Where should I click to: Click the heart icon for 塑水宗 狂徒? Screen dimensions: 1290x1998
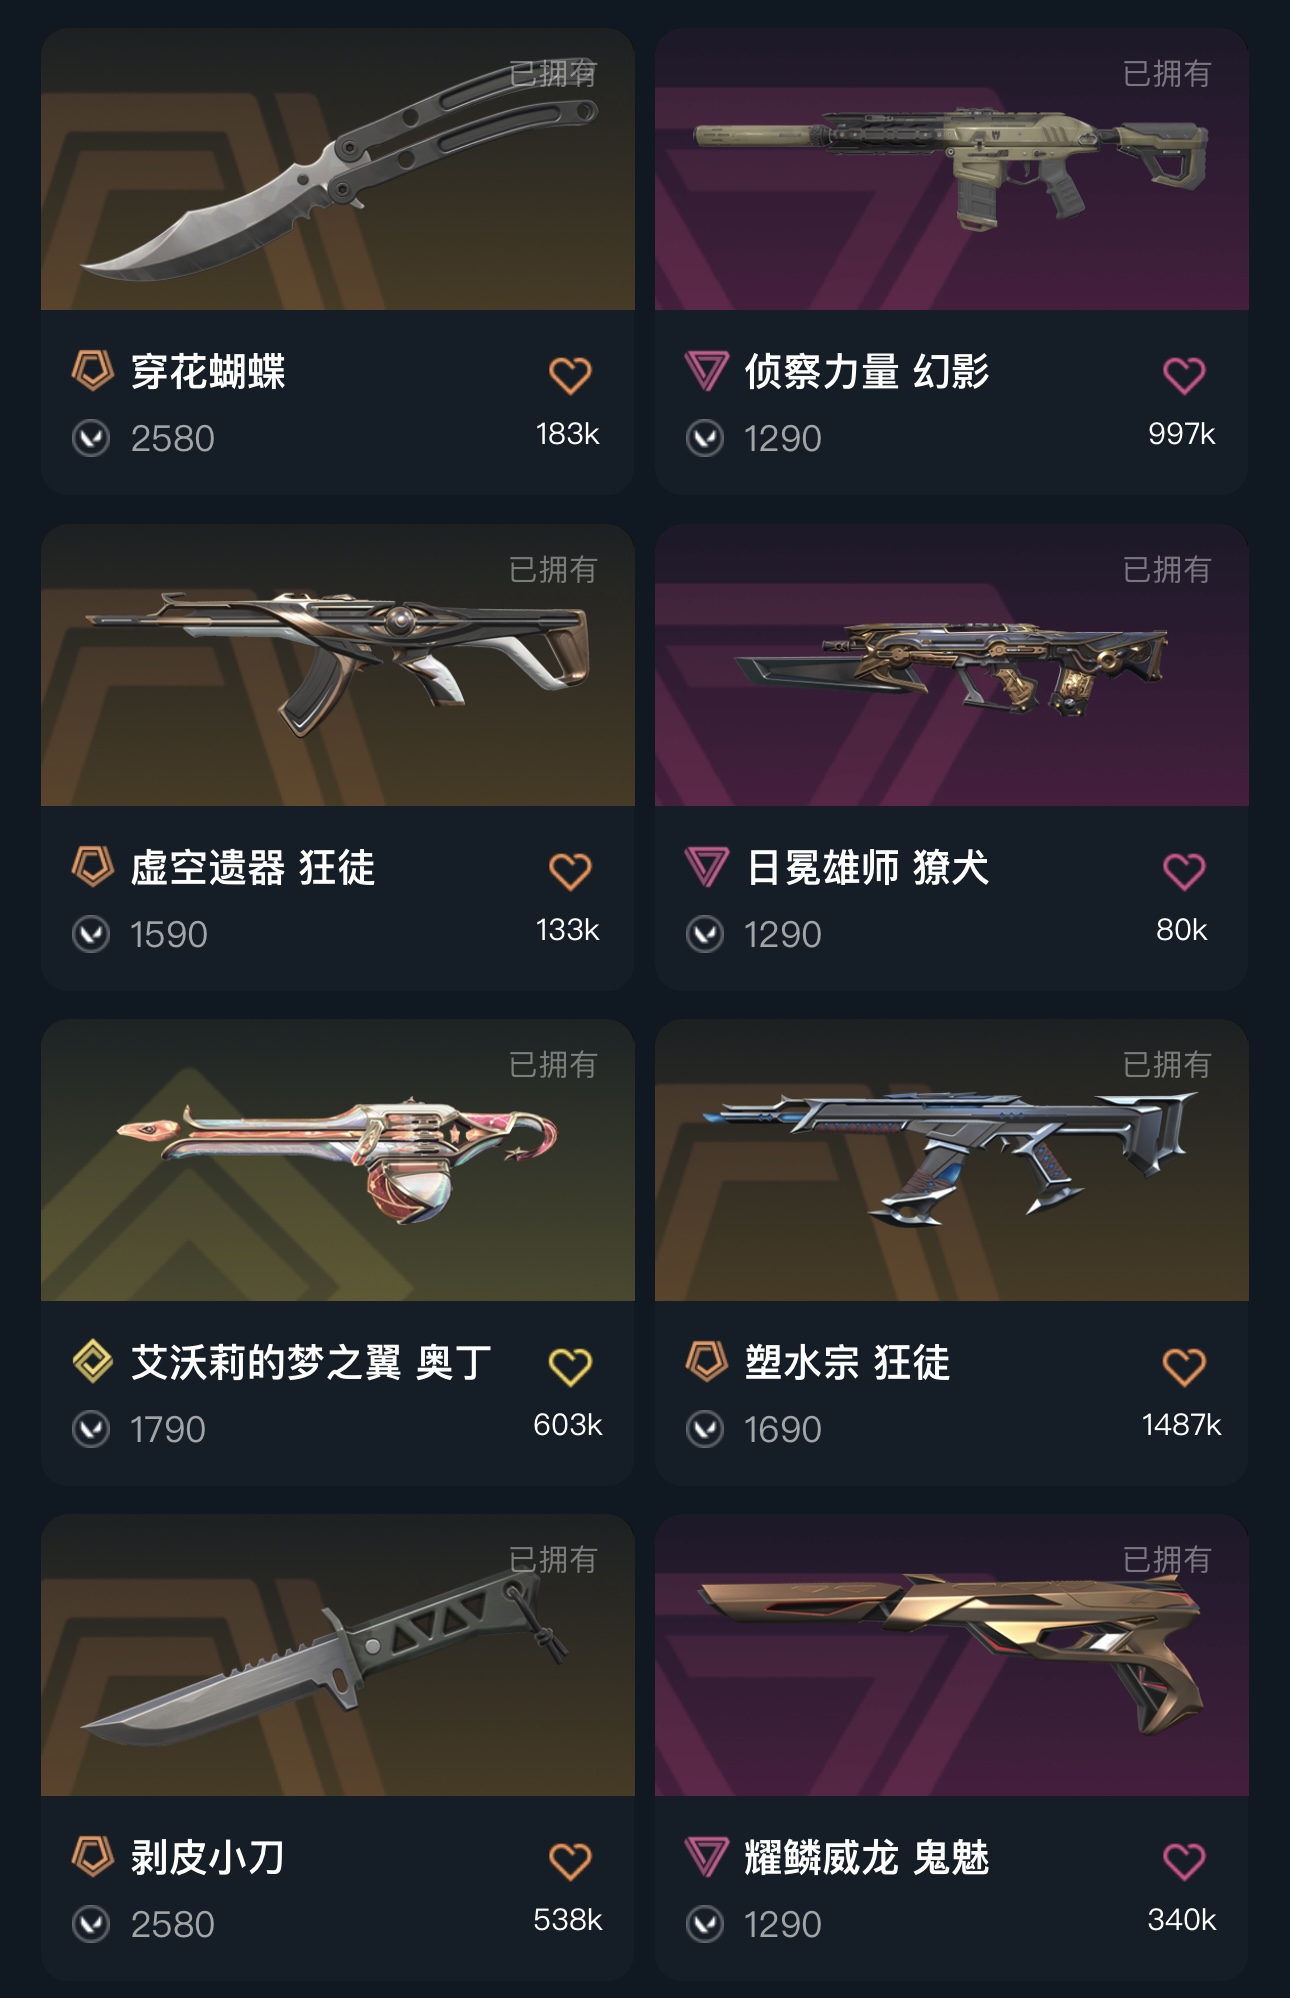[x=1184, y=1366]
